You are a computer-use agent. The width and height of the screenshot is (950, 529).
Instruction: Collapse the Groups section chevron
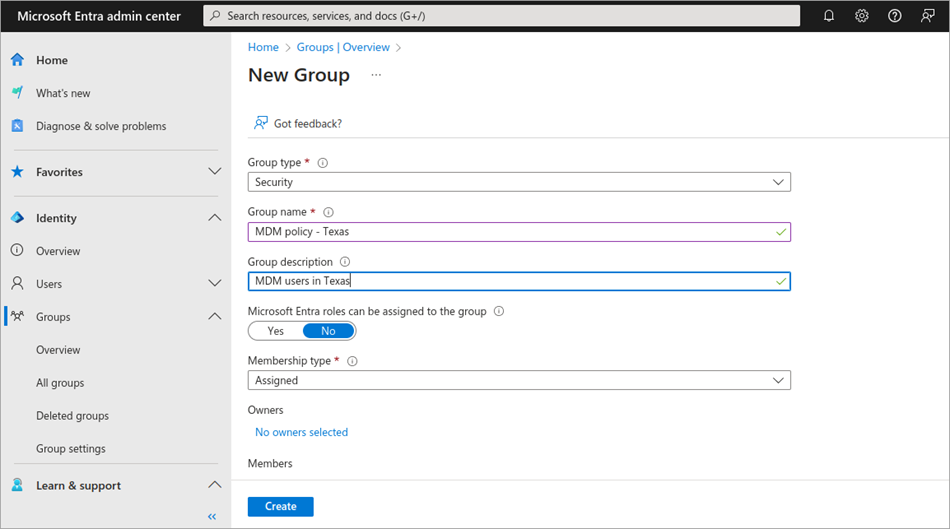pos(214,316)
